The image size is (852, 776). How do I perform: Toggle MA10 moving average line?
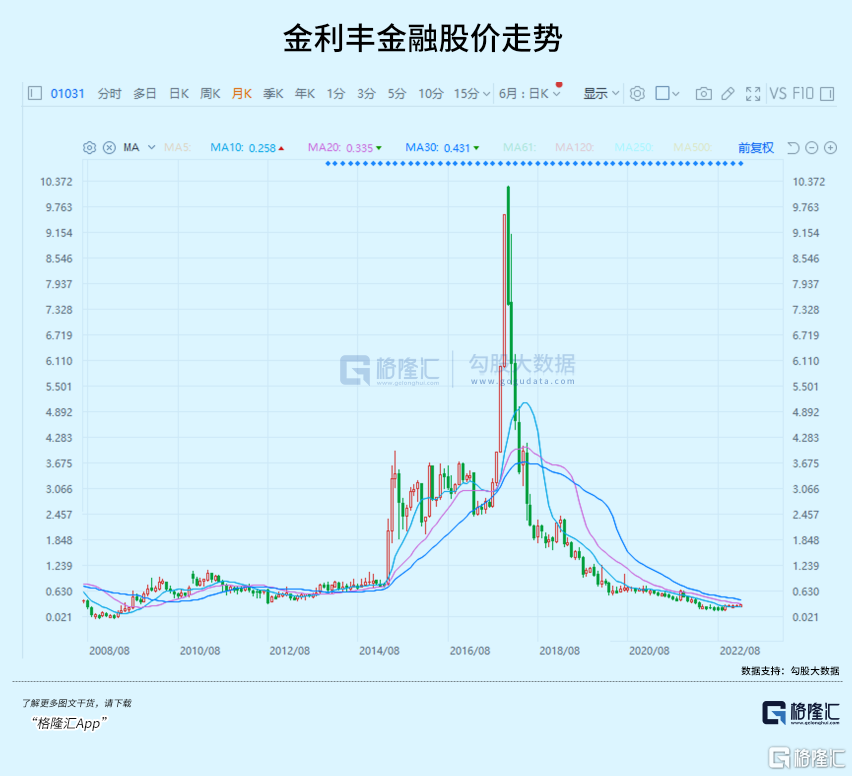click(x=242, y=148)
